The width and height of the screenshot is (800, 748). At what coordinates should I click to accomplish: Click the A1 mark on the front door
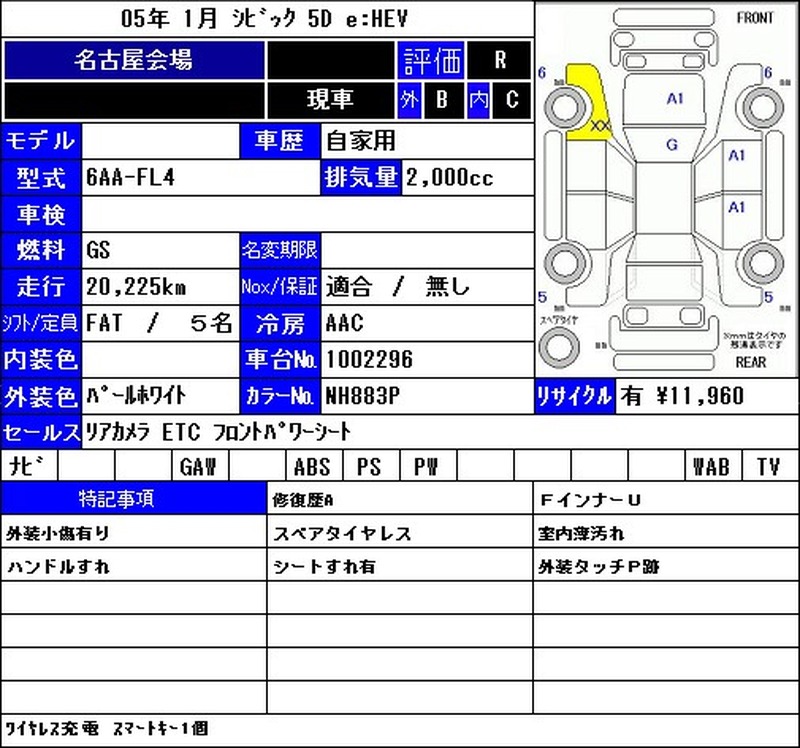tap(736, 155)
